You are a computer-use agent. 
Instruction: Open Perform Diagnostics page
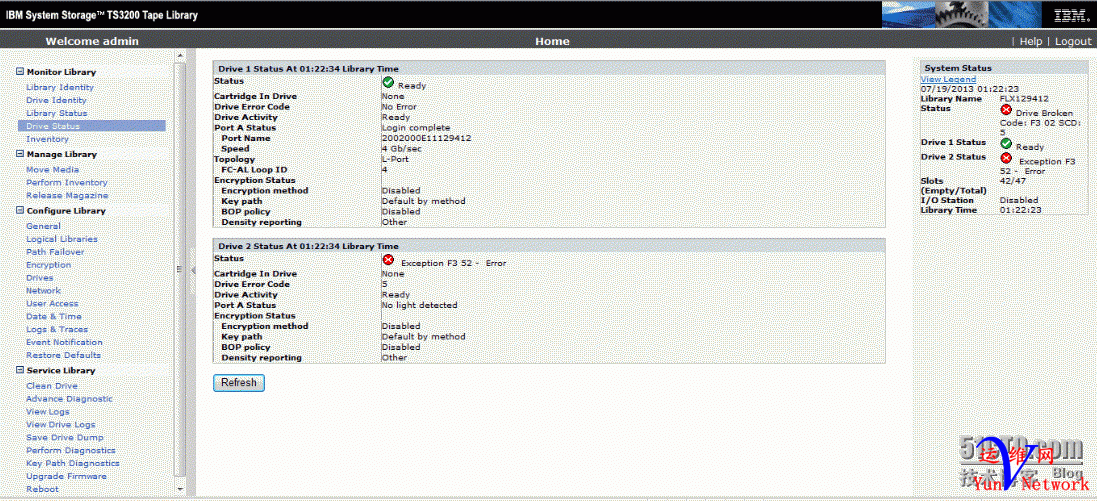coord(71,451)
